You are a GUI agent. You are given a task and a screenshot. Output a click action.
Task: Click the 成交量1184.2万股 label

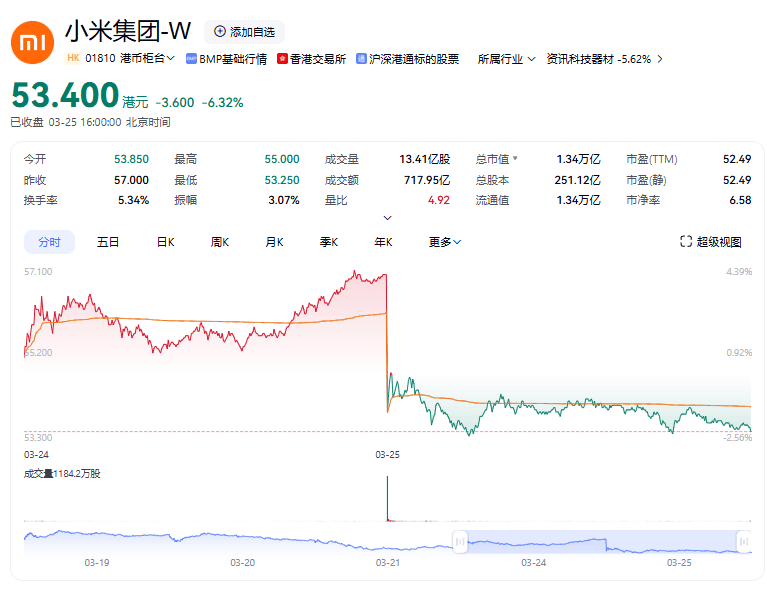(62, 474)
